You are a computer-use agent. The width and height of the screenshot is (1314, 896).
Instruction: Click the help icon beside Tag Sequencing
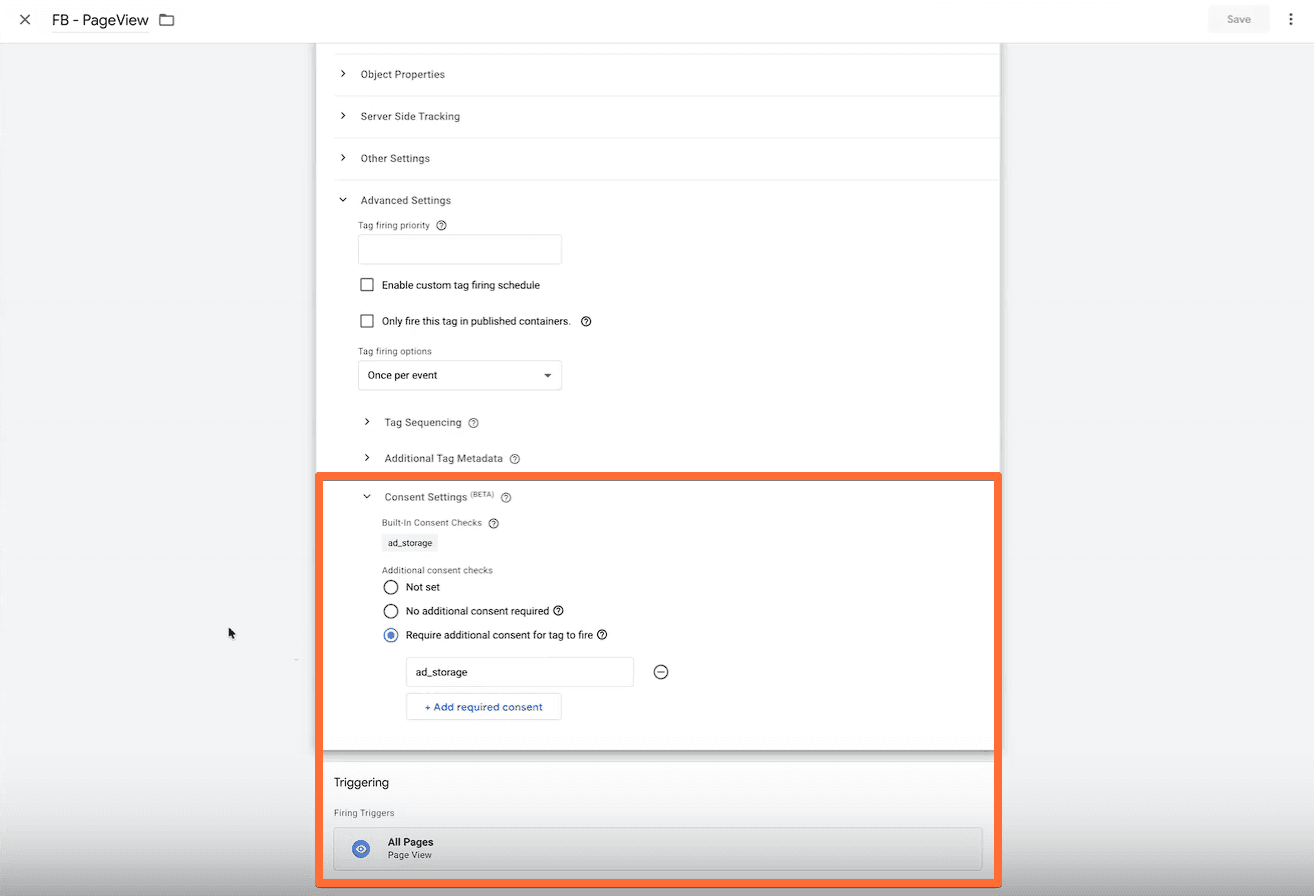(474, 422)
